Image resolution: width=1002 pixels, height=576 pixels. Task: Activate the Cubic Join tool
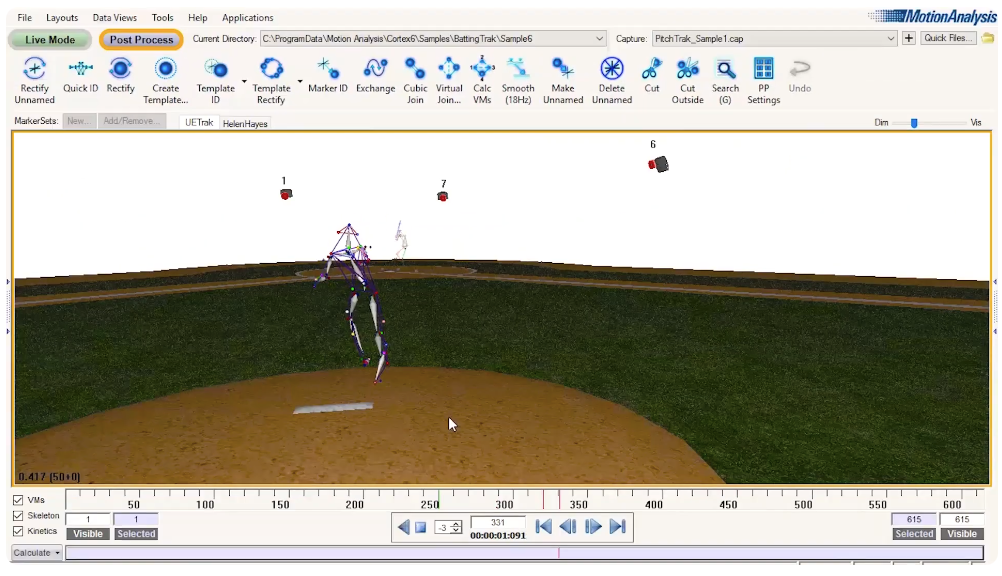(x=415, y=75)
